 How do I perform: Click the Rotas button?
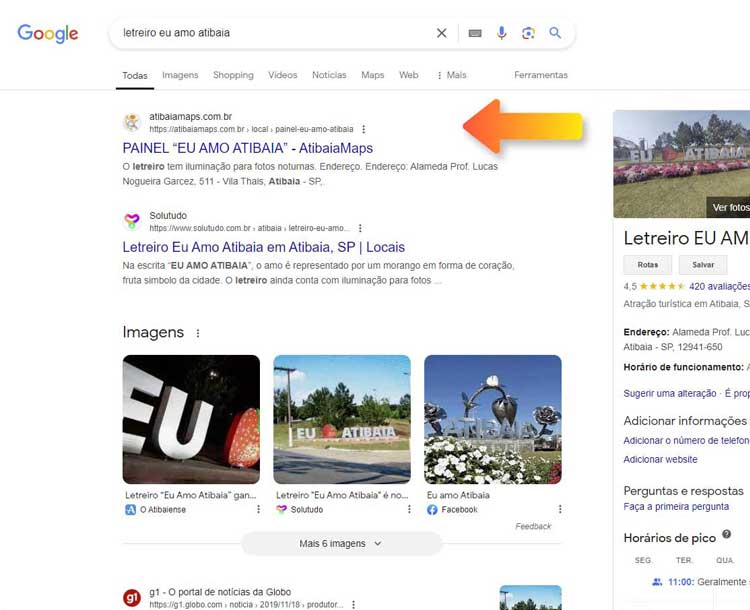click(647, 265)
